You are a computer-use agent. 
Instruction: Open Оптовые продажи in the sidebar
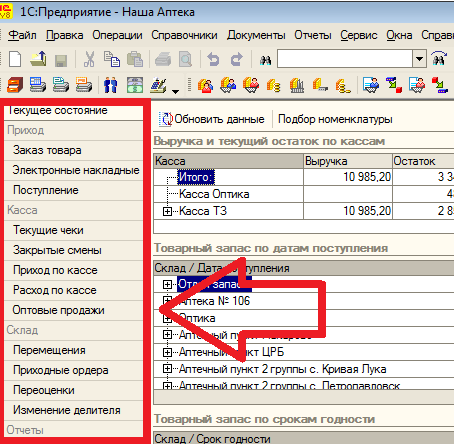pyautogui.click(x=74, y=310)
